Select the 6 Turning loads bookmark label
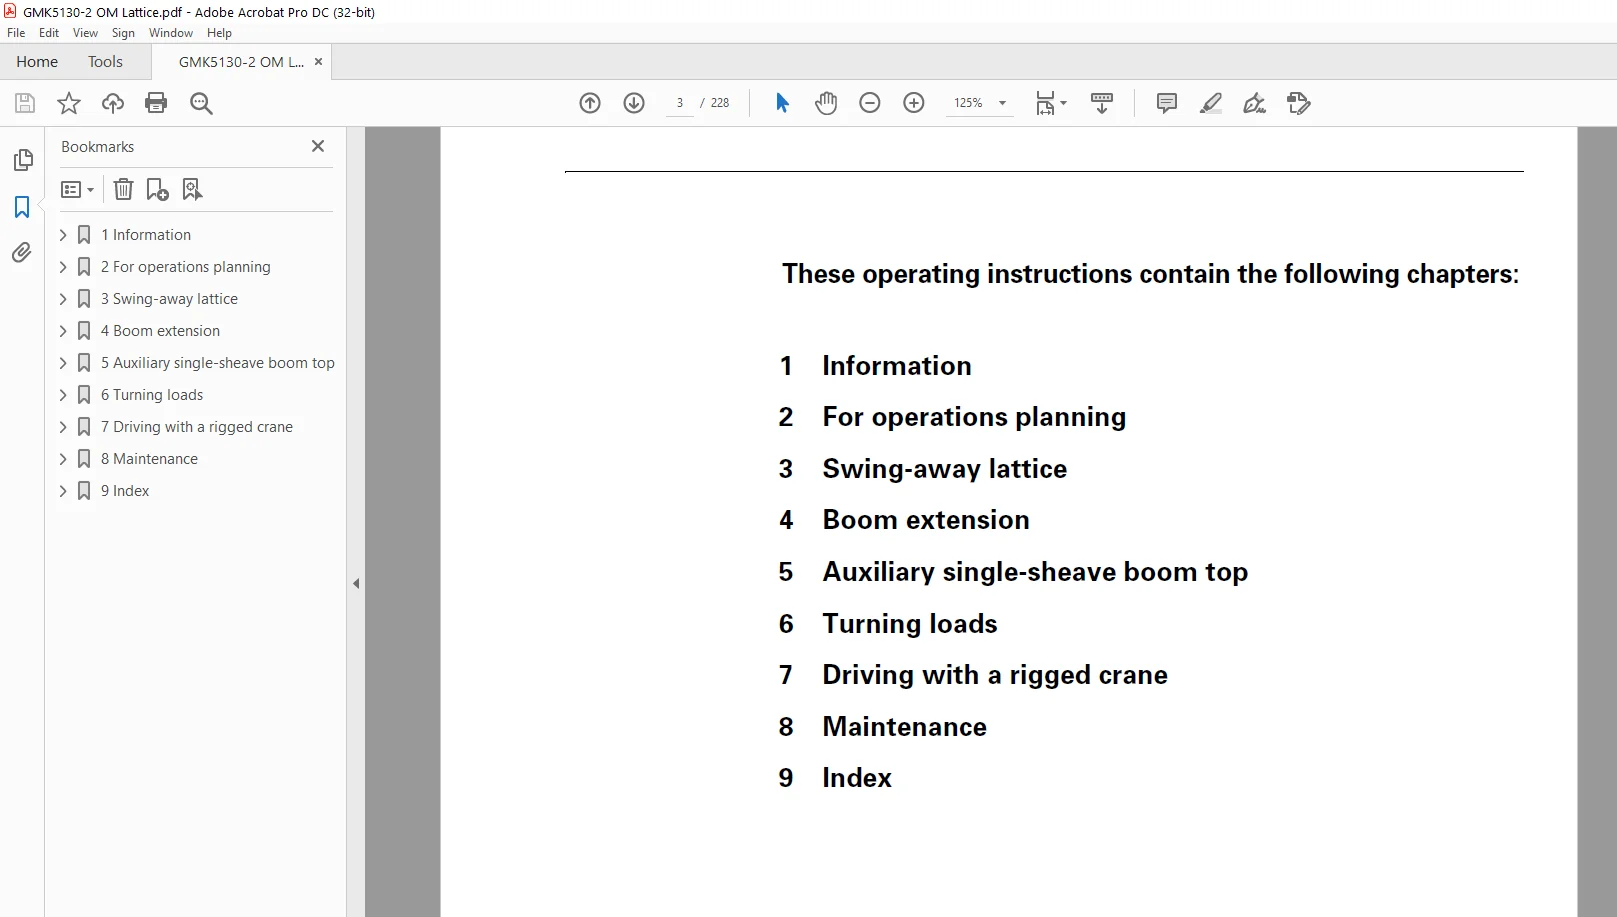Viewport: 1617px width, 917px height. 152,395
